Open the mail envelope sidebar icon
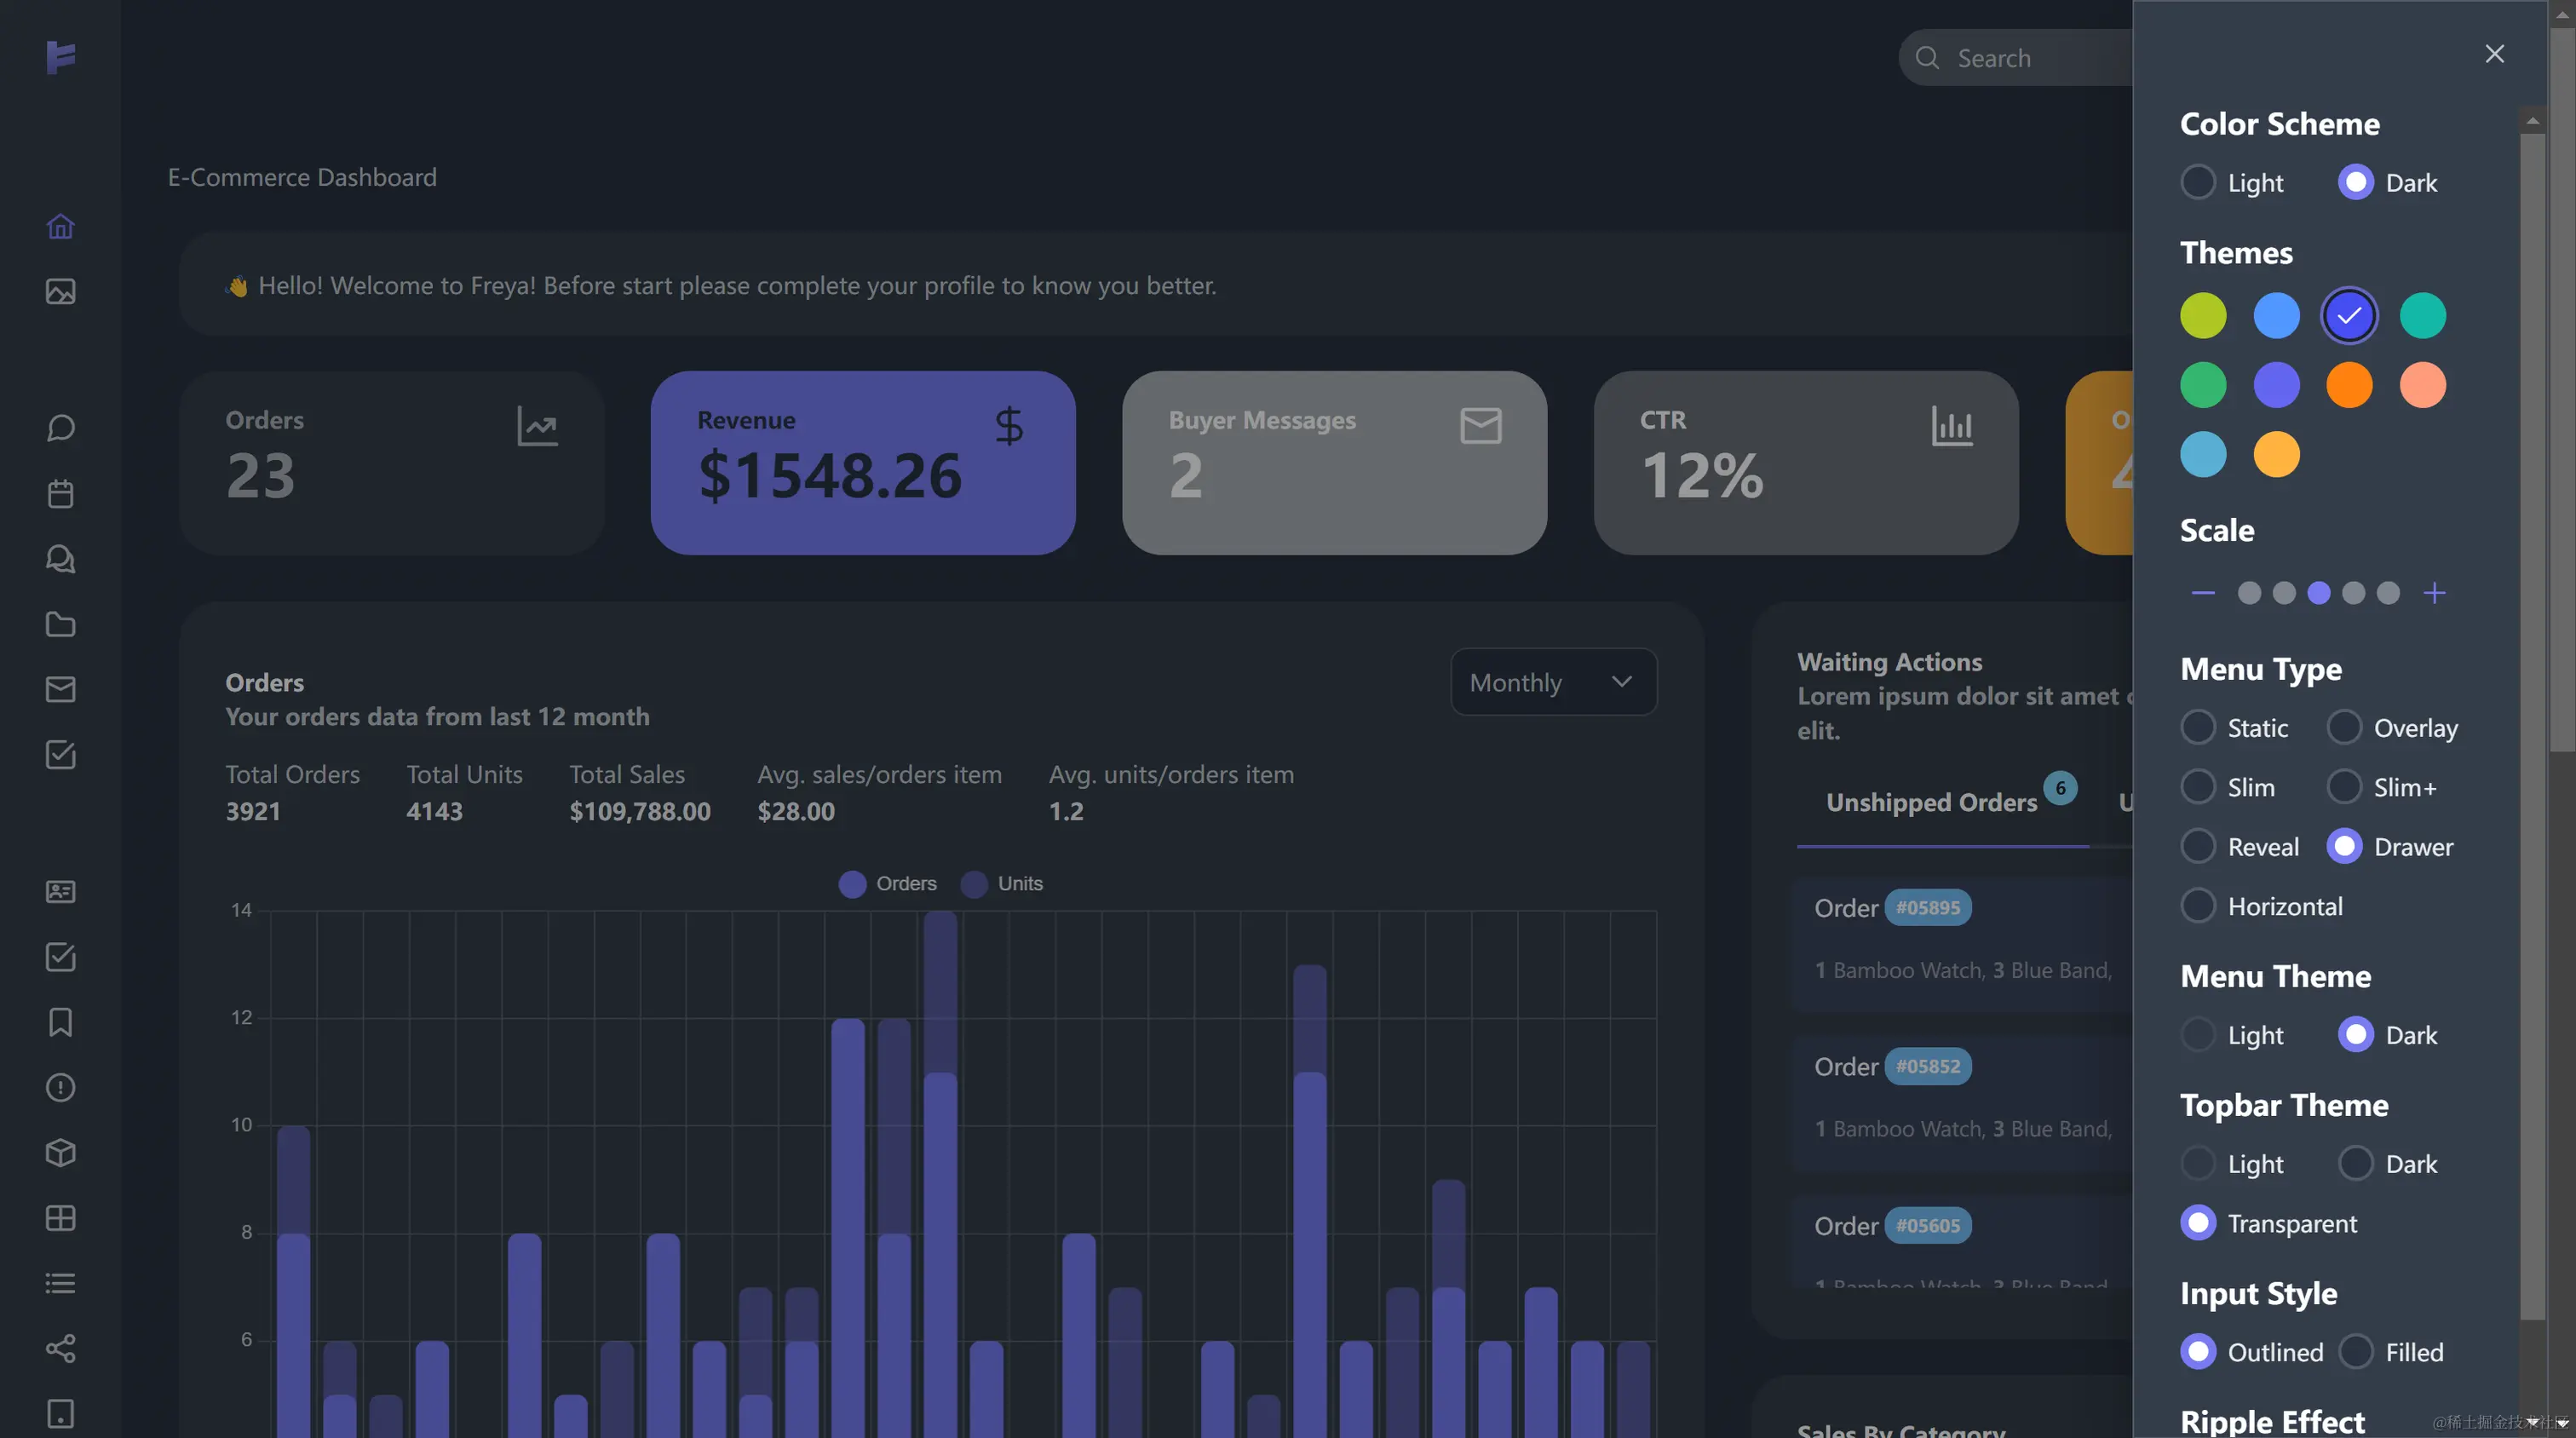2576x1438 pixels. [60, 689]
